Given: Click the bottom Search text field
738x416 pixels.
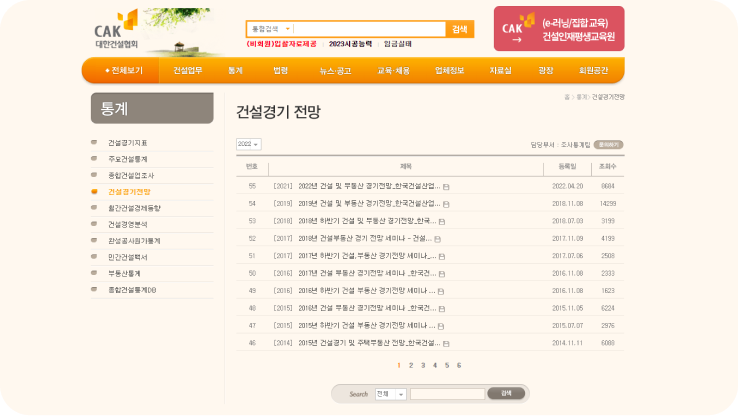Looking at the screenshot, I should tap(447, 394).
